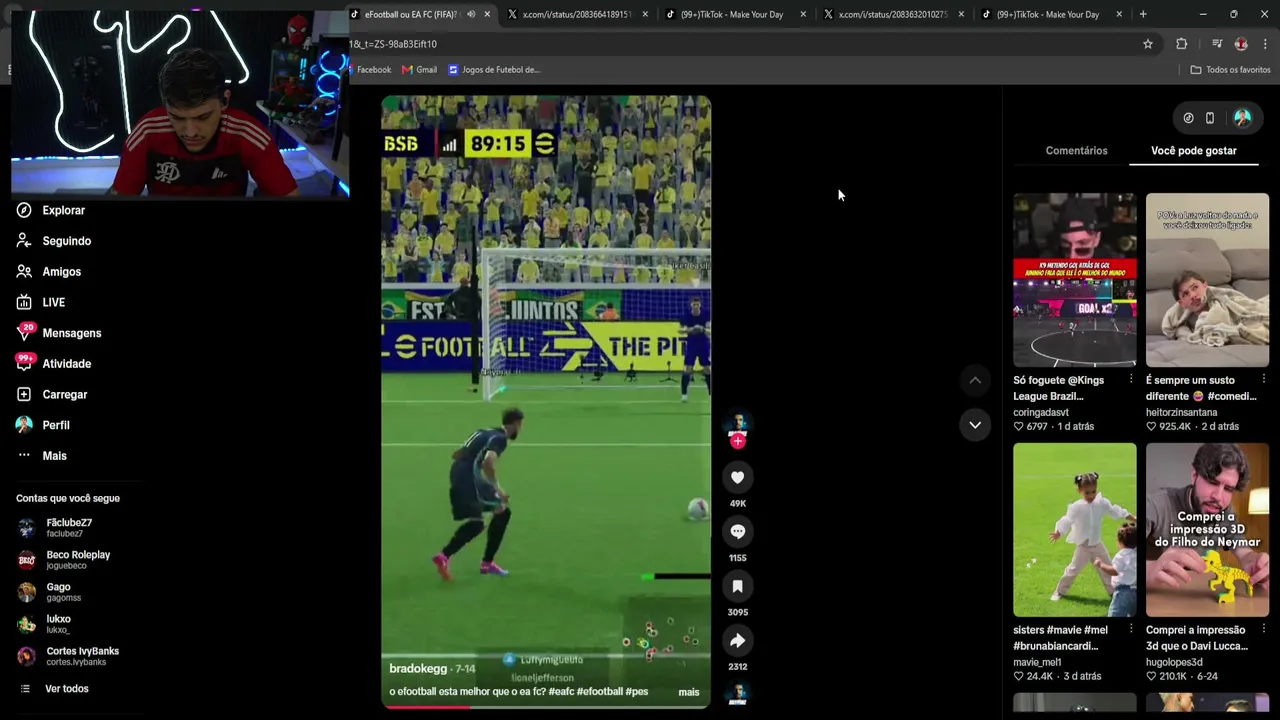Open the Carregar upload plus icon

click(24, 395)
